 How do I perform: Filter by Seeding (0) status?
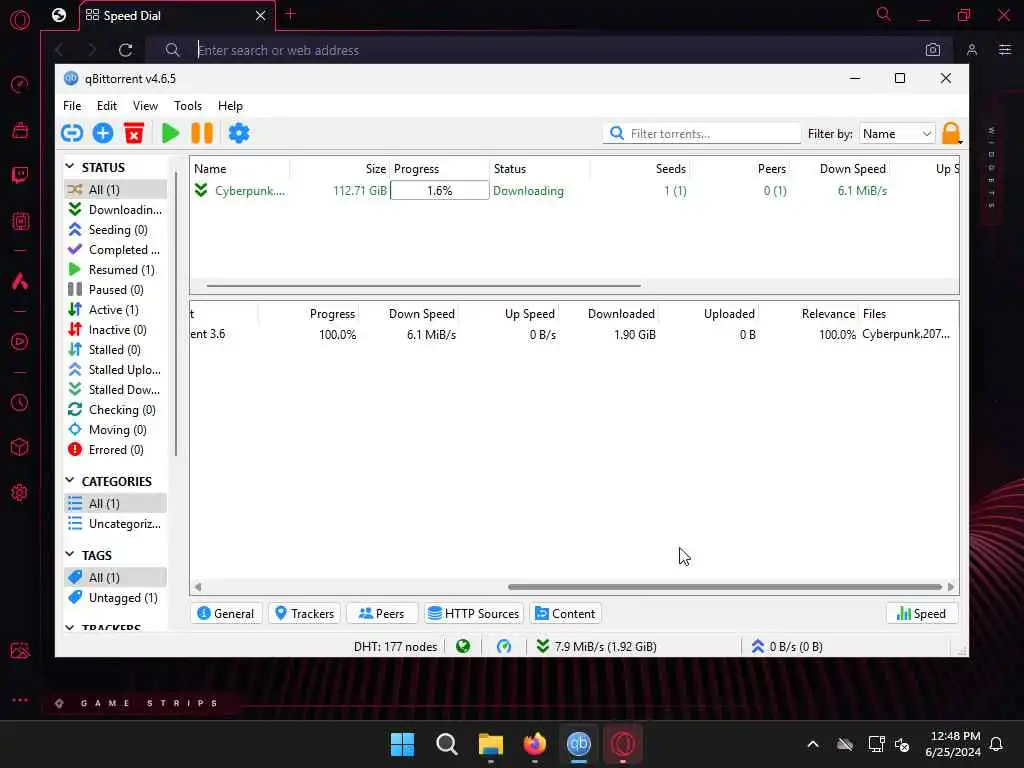click(116, 230)
